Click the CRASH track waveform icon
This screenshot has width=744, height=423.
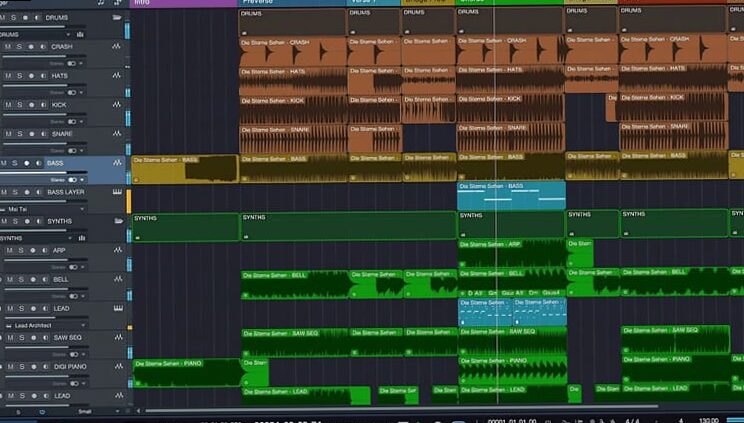116,47
